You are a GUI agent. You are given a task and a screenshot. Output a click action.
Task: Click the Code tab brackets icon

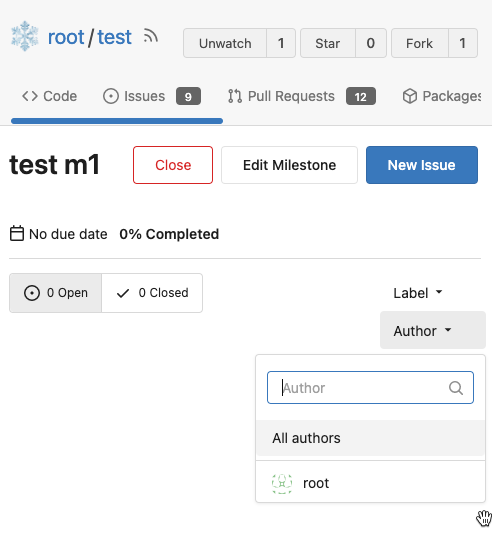coord(30,96)
